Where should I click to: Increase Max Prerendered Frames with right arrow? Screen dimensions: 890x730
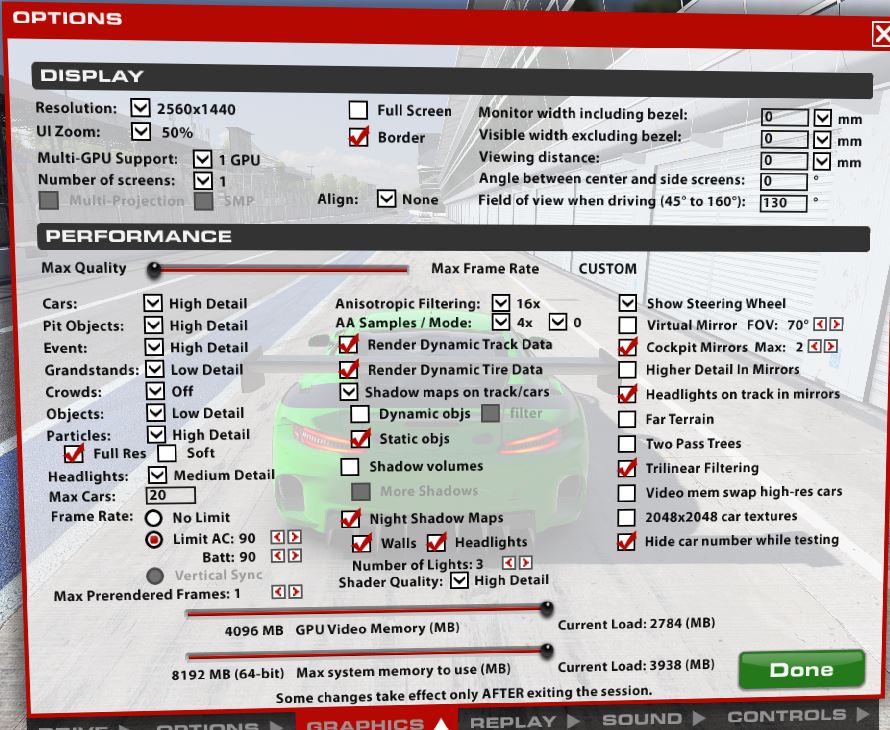295,592
